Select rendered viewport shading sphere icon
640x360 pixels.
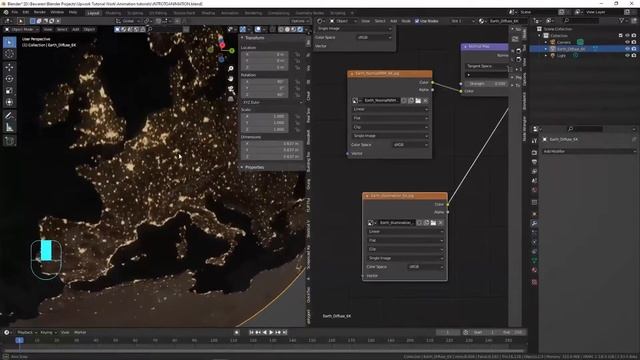click(x=300, y=29)
